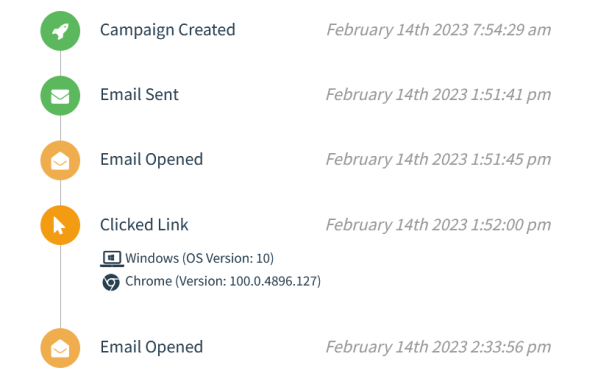Click the green rocket Campaign Created icon
598x390 pixels.
tap(60, 31)
